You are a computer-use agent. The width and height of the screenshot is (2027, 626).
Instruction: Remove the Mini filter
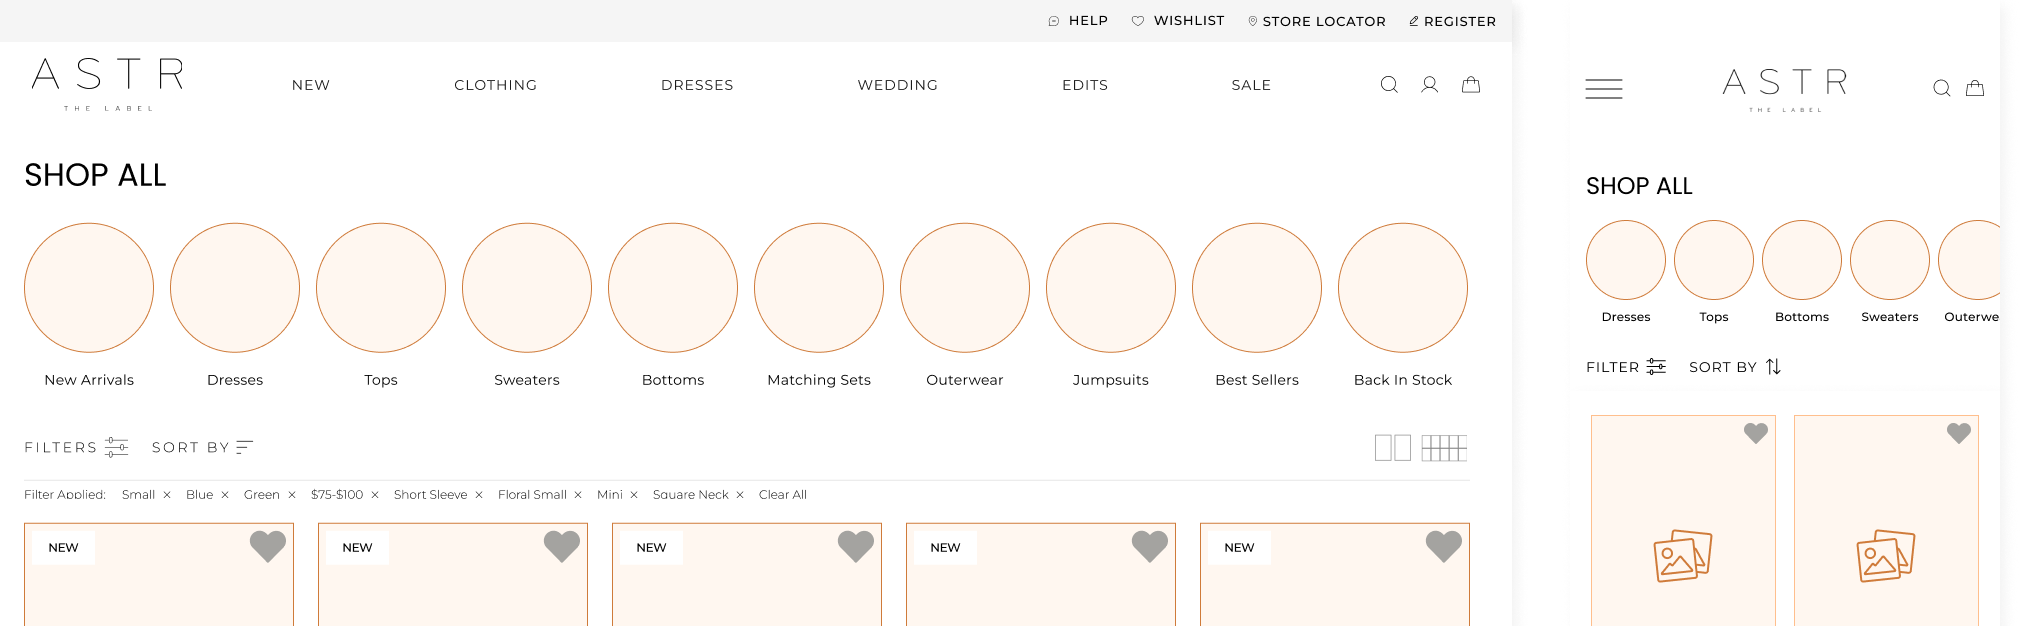click(634, 495)
